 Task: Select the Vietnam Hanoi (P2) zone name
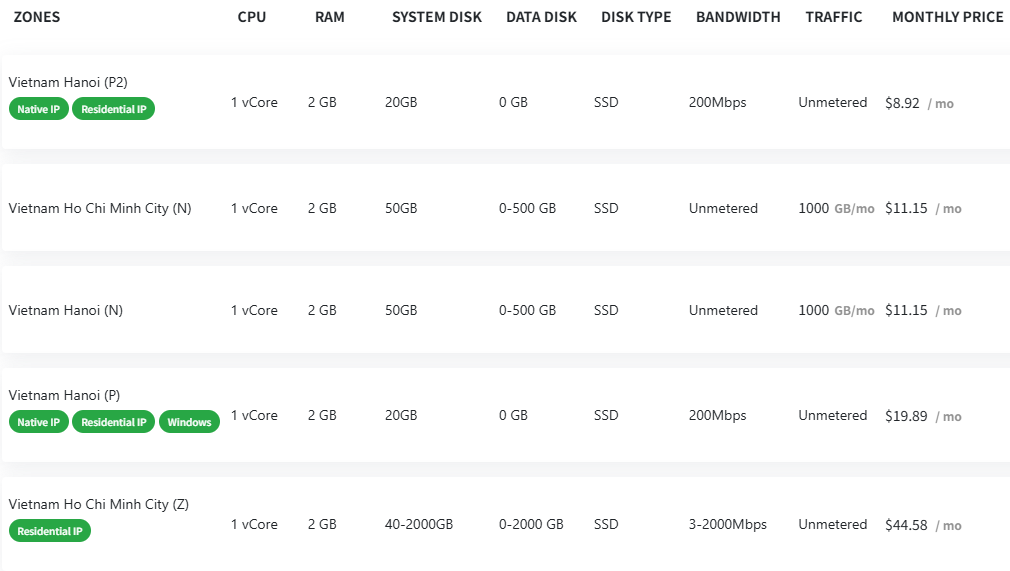click(68, 82)
